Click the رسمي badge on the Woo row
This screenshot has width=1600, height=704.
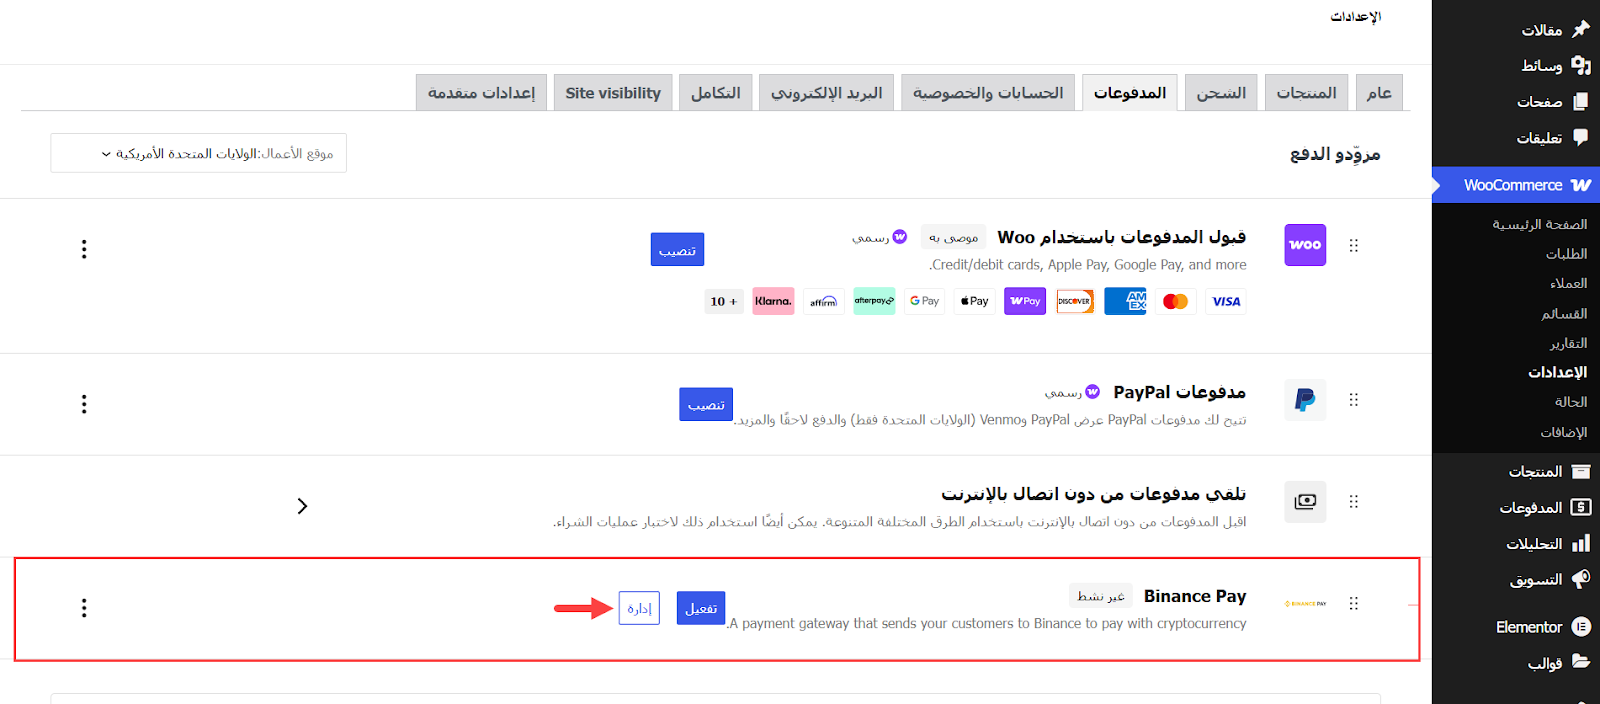[x=879, y=237]
